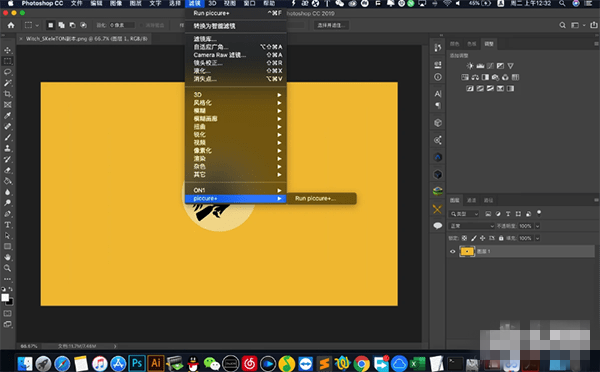Expand the opacity 100% dropdown arrow
This screenshot has width=600, height=372.
click(x=537, y=226)
